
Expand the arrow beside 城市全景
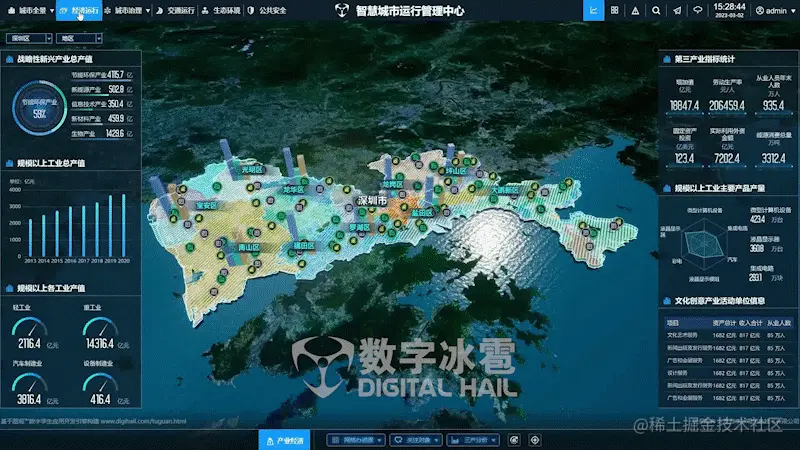[x=52, y=11]
